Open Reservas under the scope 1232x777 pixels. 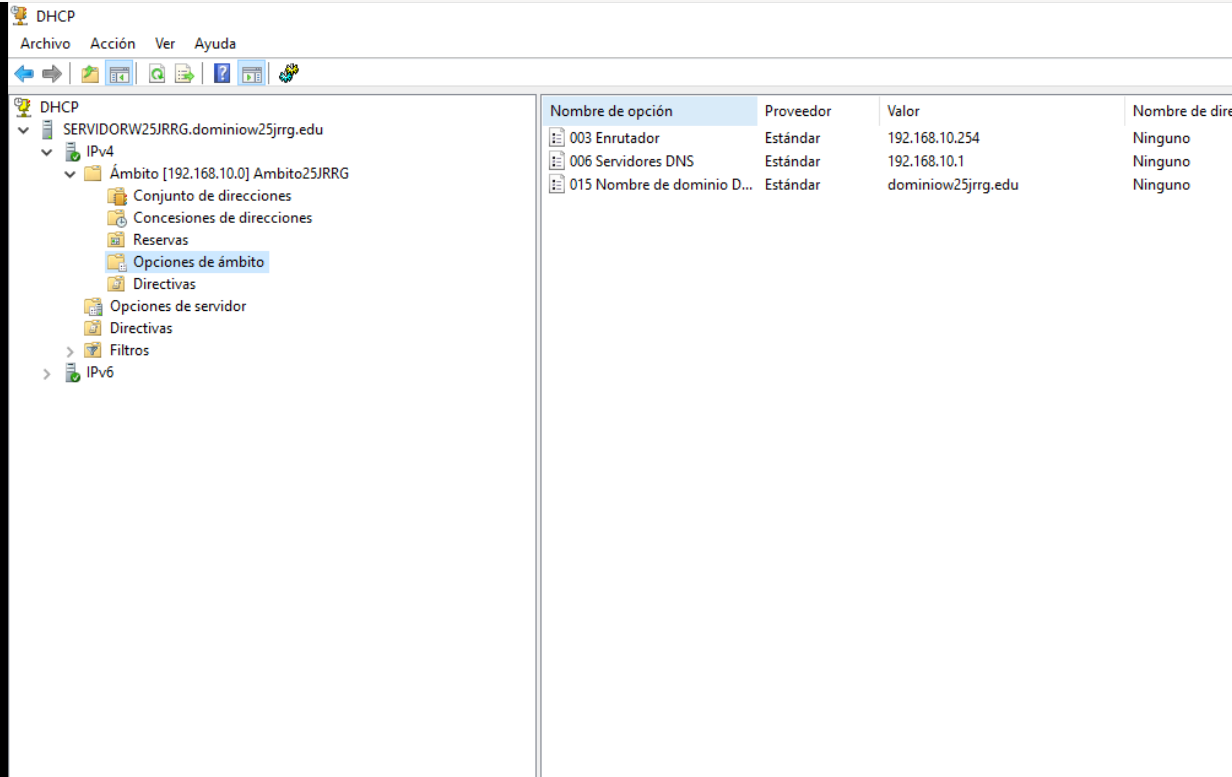point(160,240)
